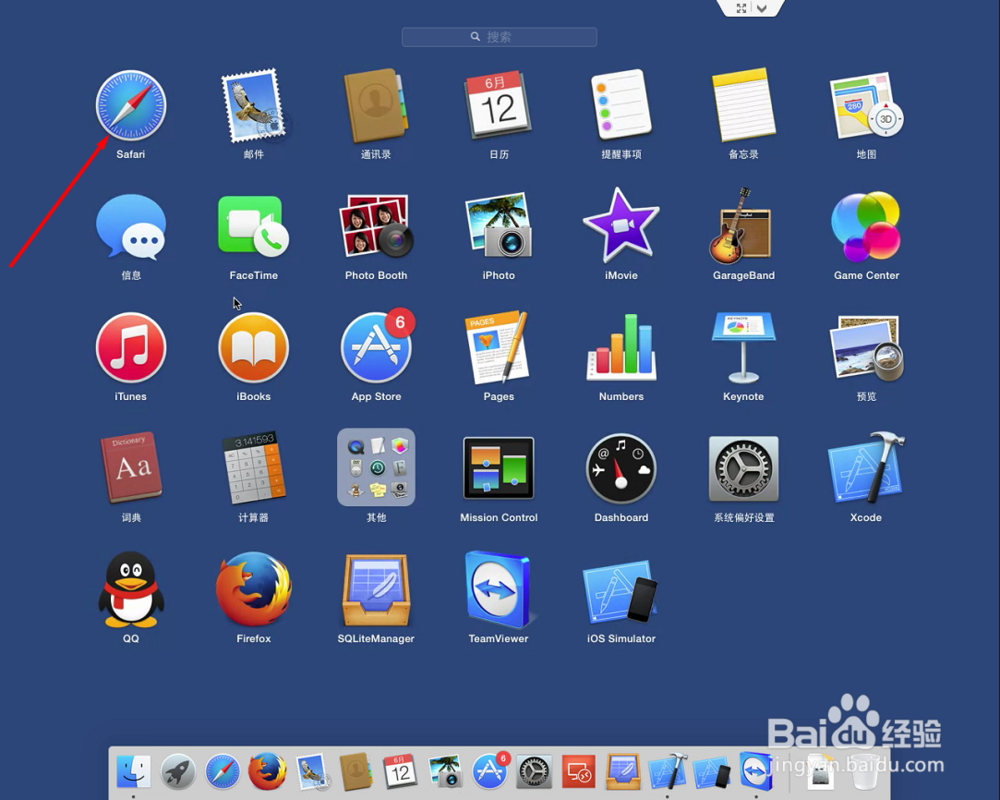Image resolution: width=1000 pixels, height=800 pixels.
Task: Click the 搜索 search field
Action: pos(499,37)
